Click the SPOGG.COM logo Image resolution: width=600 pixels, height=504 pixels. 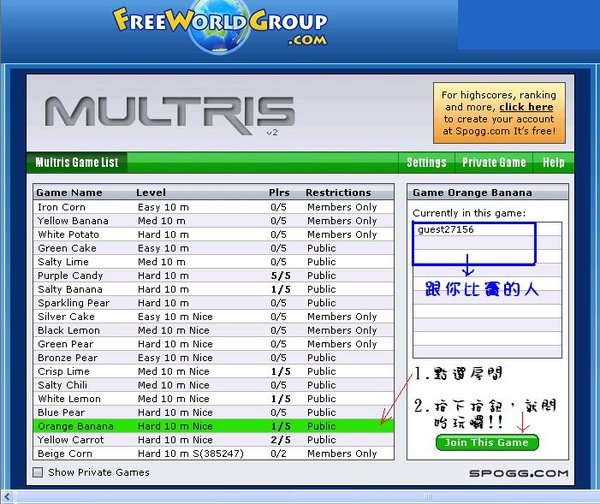[x=518, y=473]
